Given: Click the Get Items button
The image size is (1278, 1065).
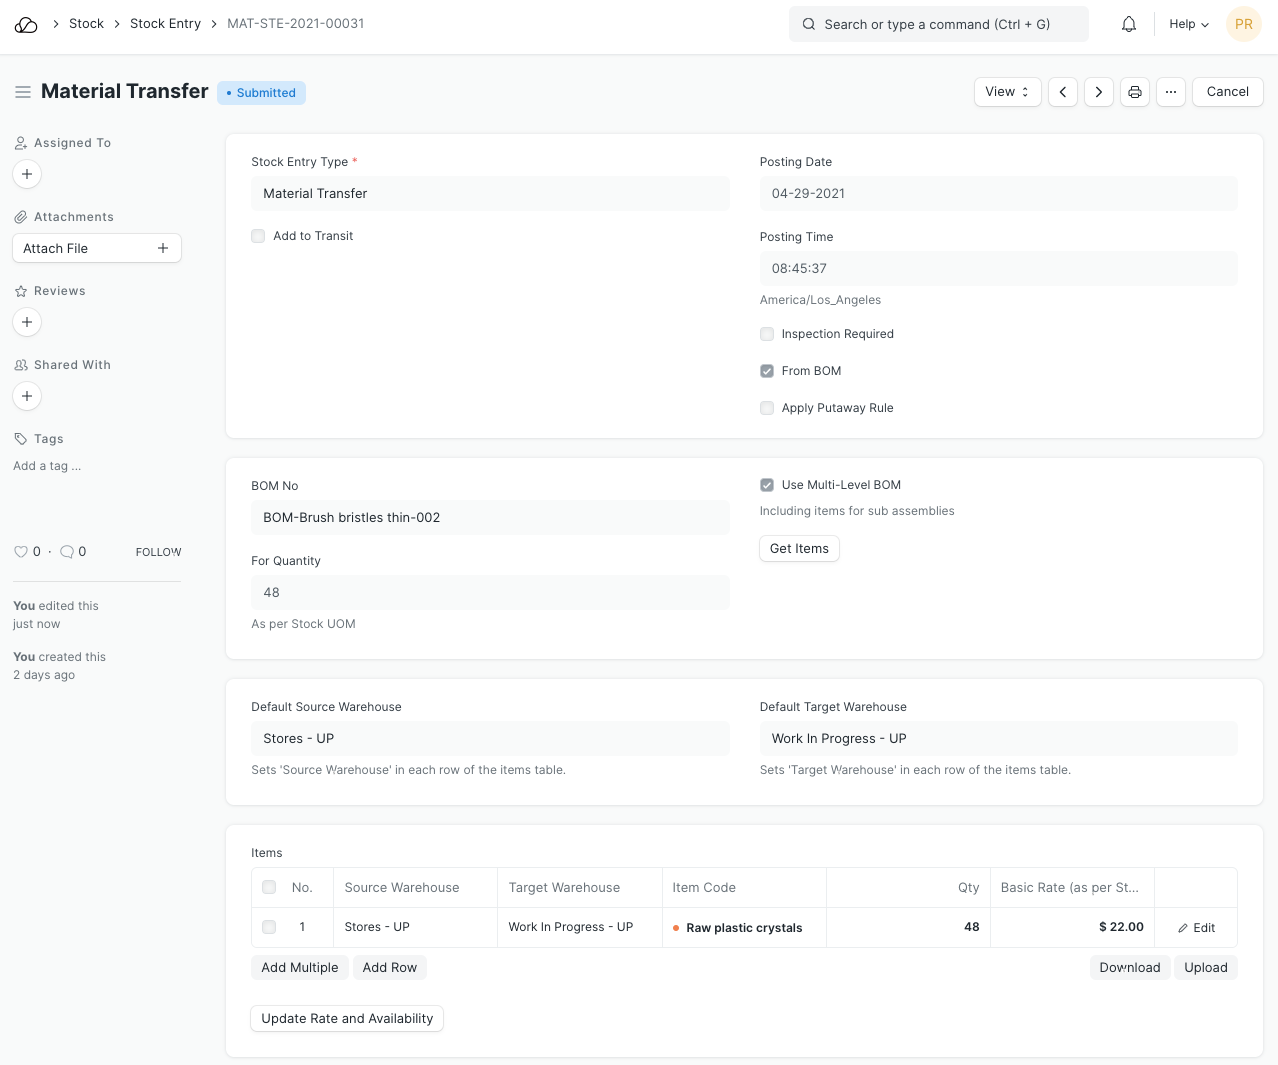Looking at the screenshot, I should tap(799, 549).
